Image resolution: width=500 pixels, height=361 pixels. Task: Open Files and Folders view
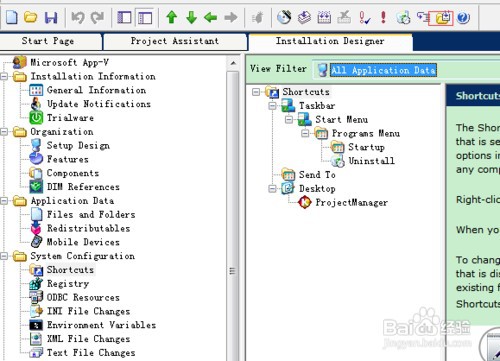[x=91, y=214]
